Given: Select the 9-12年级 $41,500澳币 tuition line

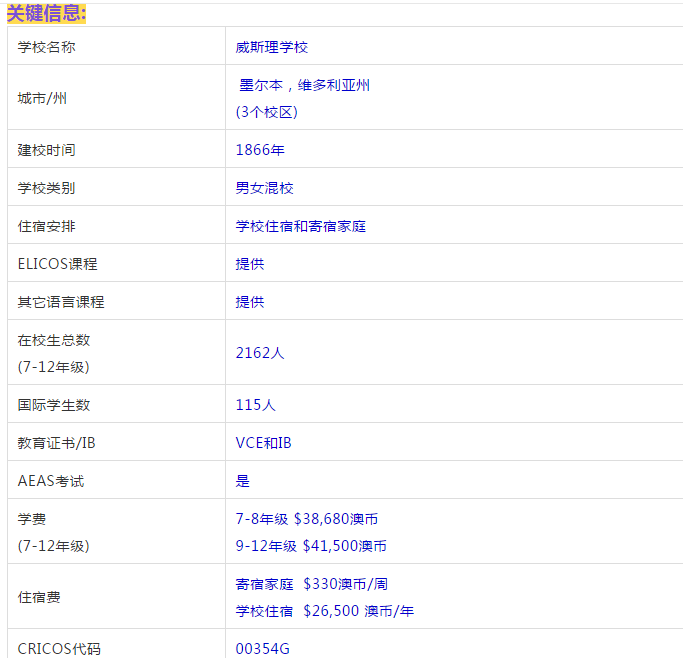Looking at the screenshot, I should coord(311,546).
